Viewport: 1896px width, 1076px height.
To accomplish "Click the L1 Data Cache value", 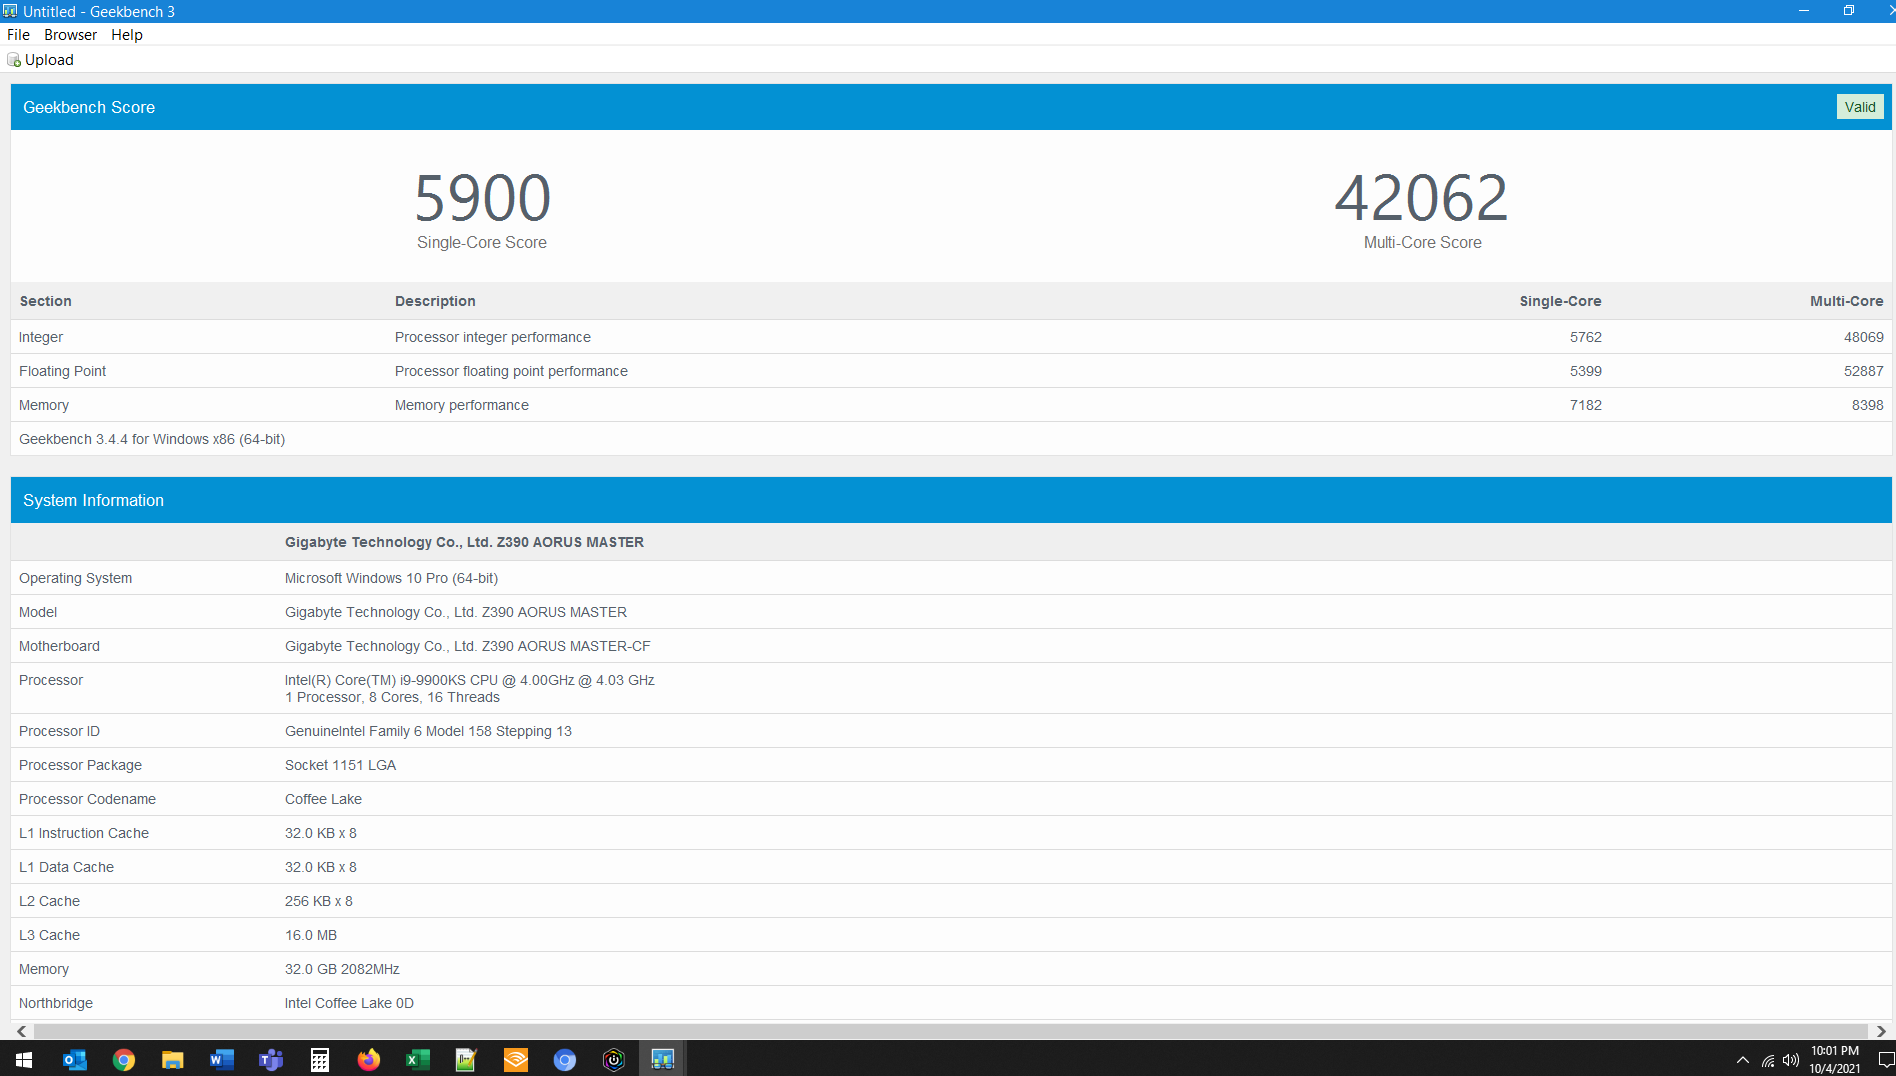I will [x=320, y=867].
